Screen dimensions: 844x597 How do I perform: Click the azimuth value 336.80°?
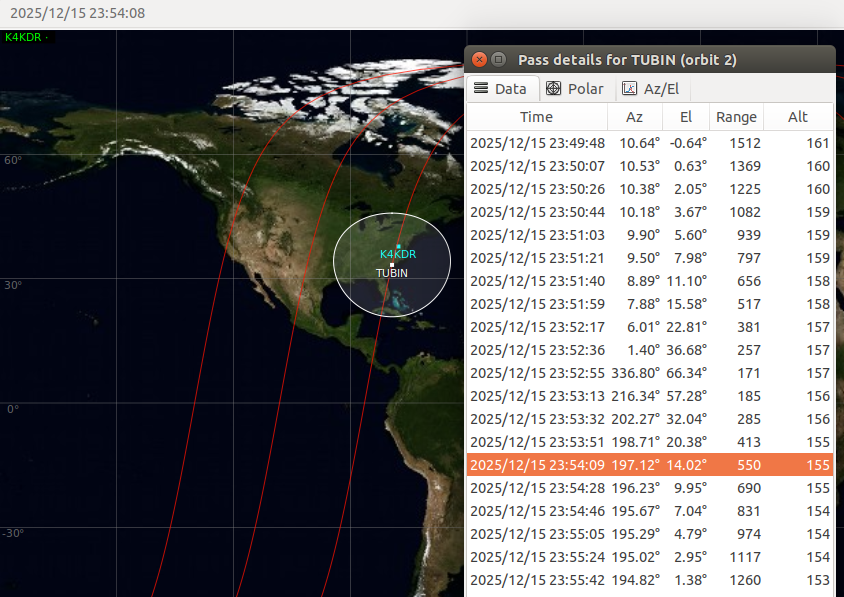pos(636,373)
